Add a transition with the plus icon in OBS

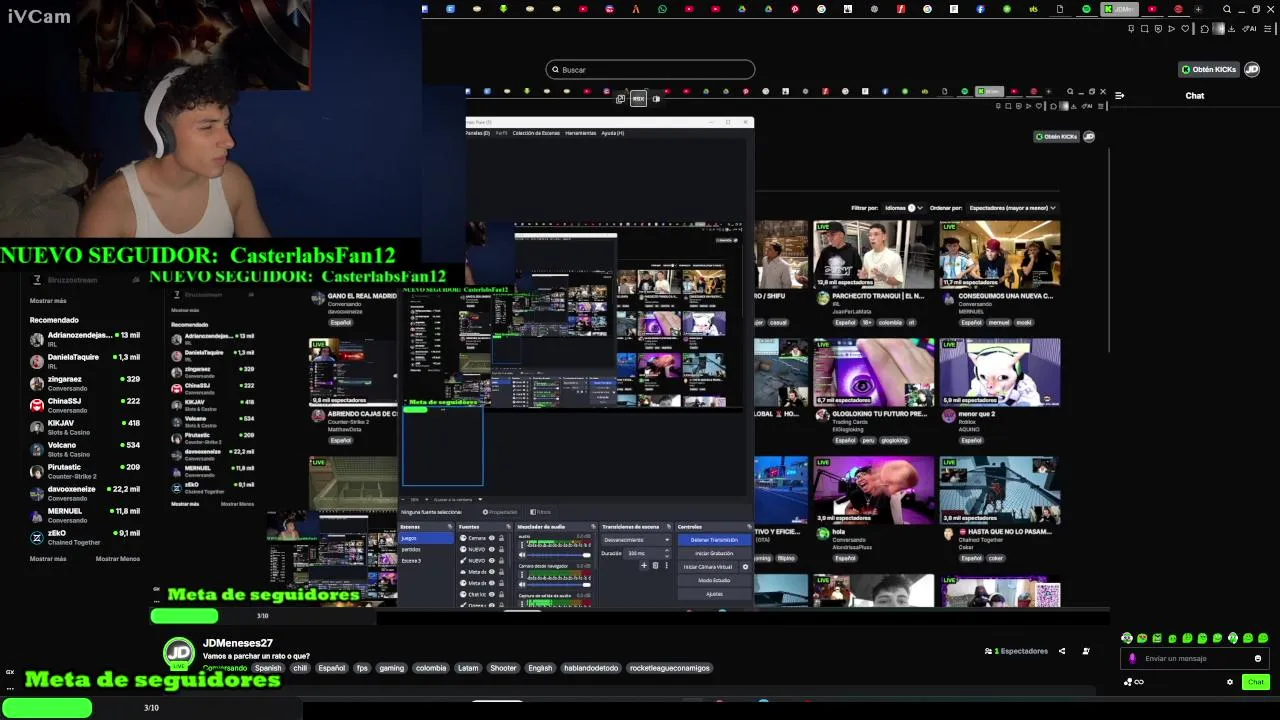(x=644, y=565)
